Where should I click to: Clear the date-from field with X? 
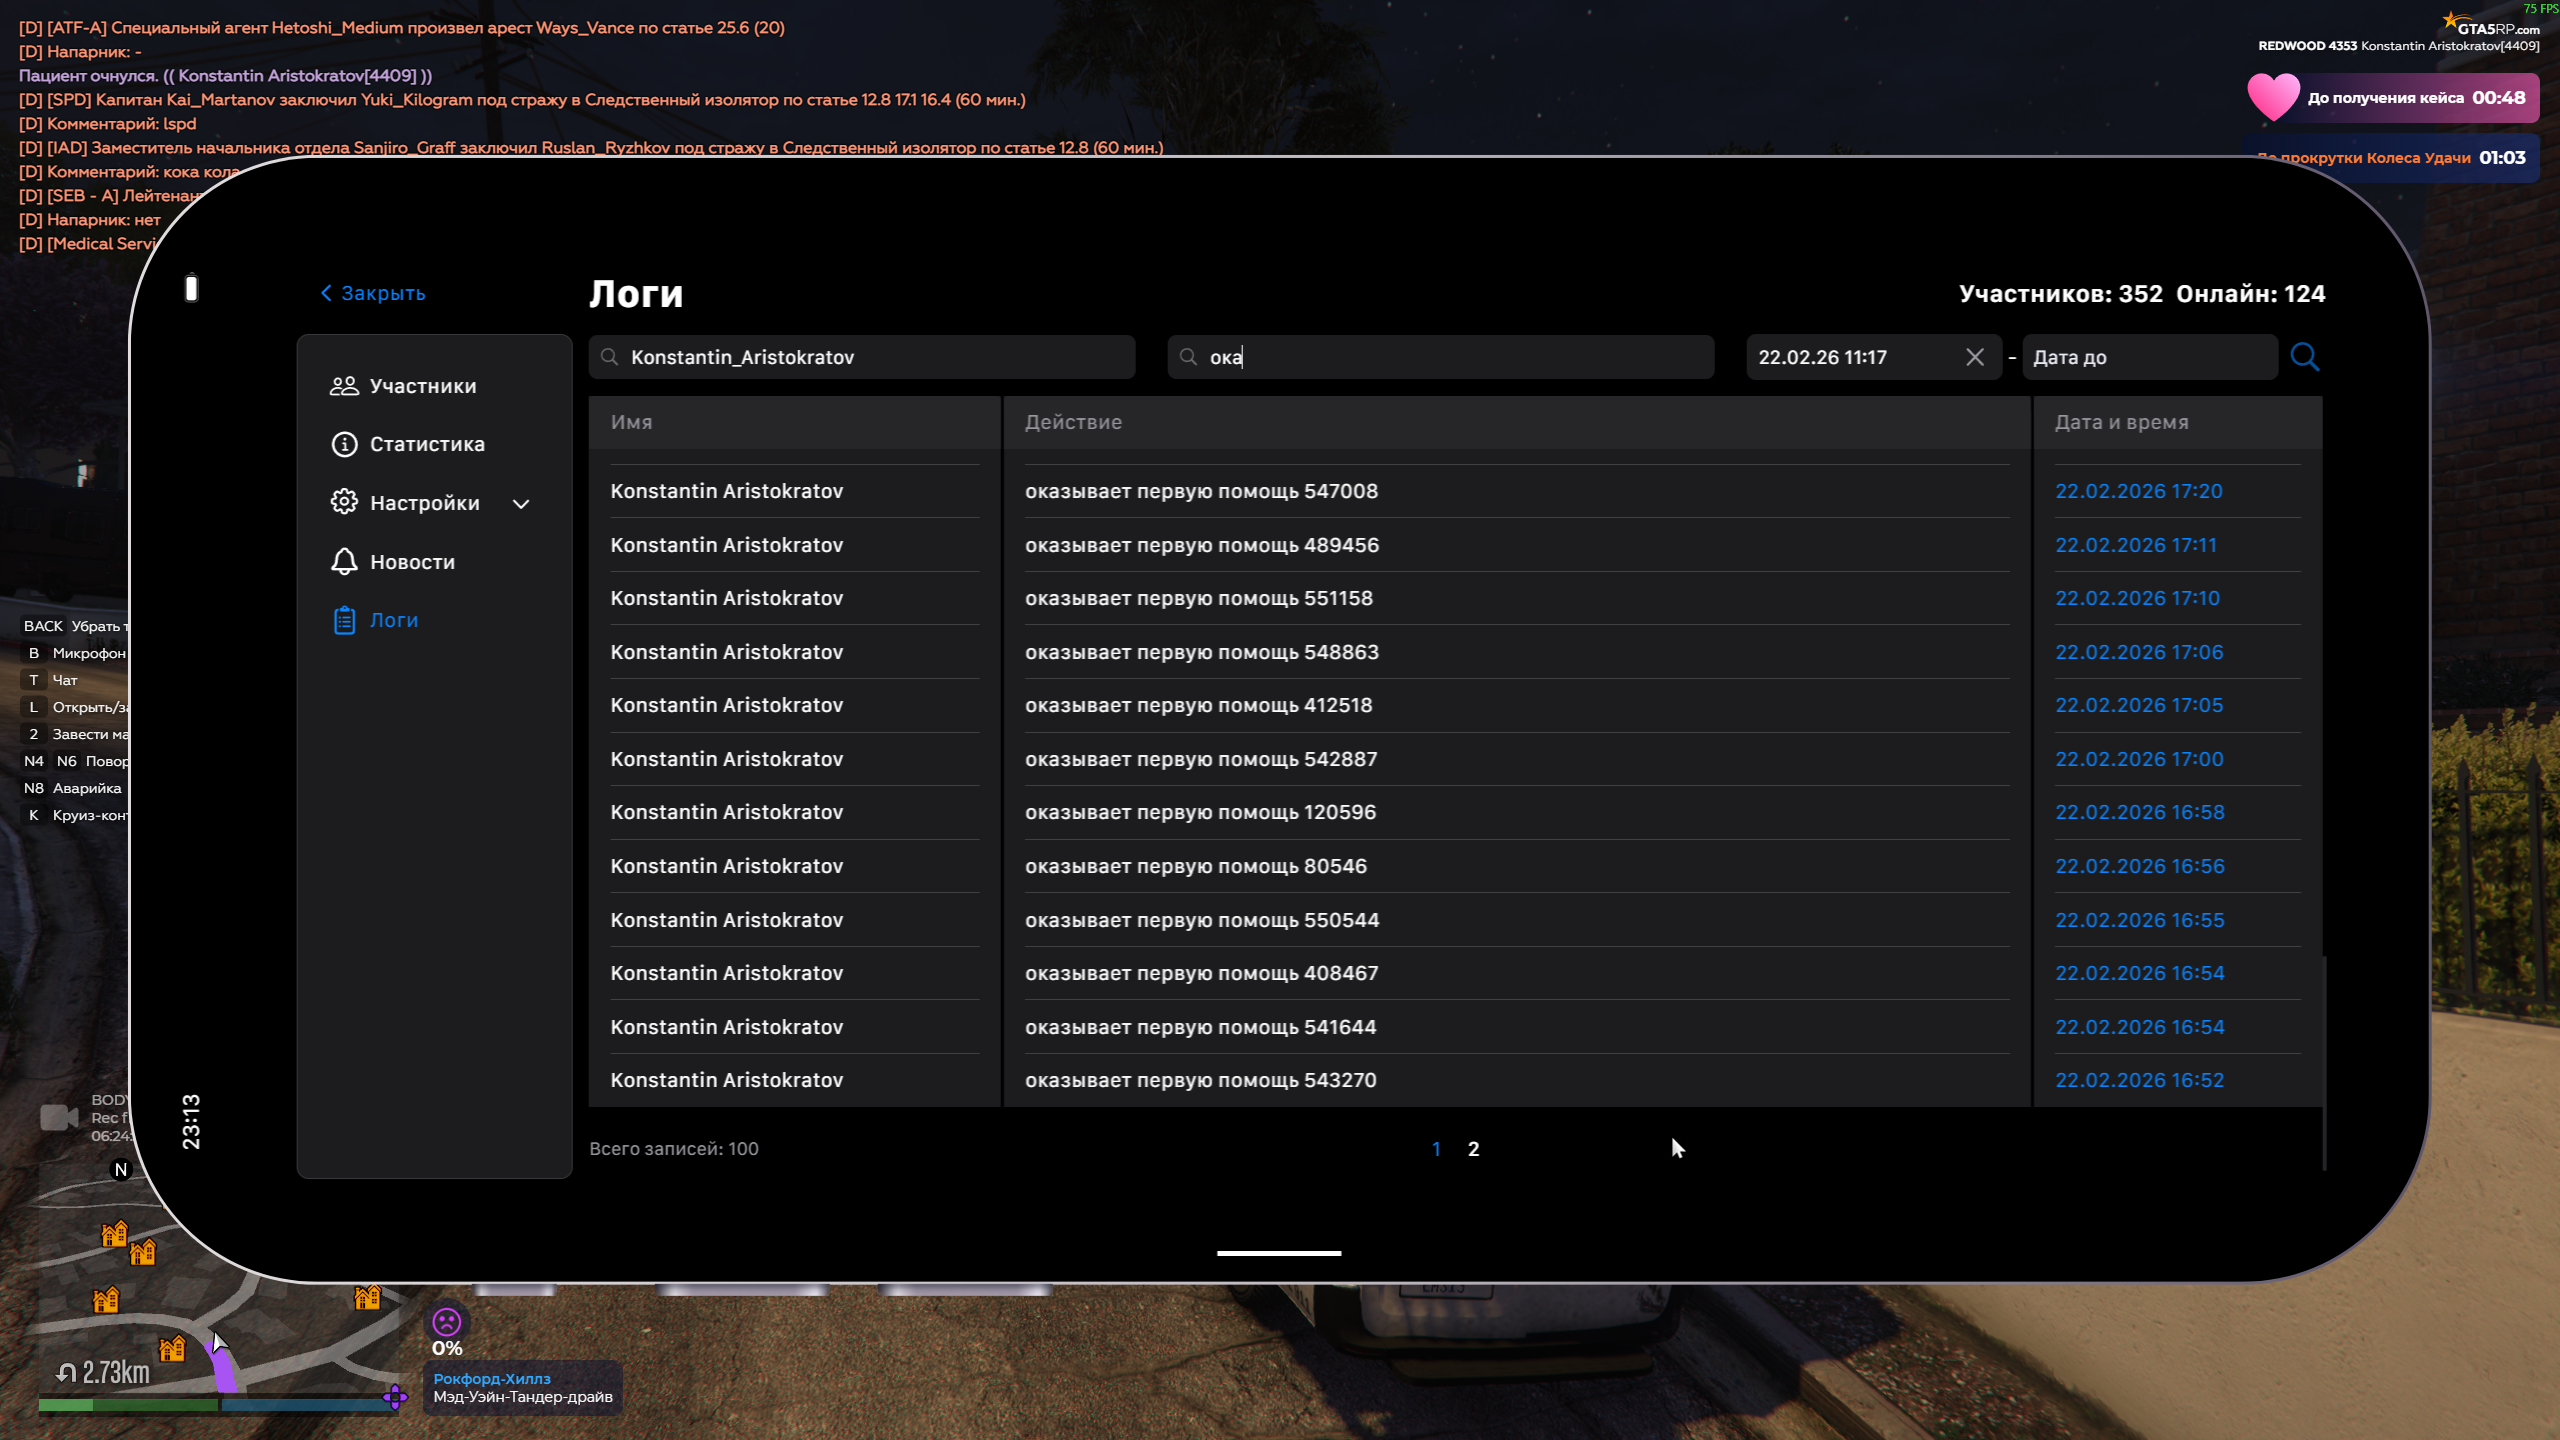point(1974,357)
